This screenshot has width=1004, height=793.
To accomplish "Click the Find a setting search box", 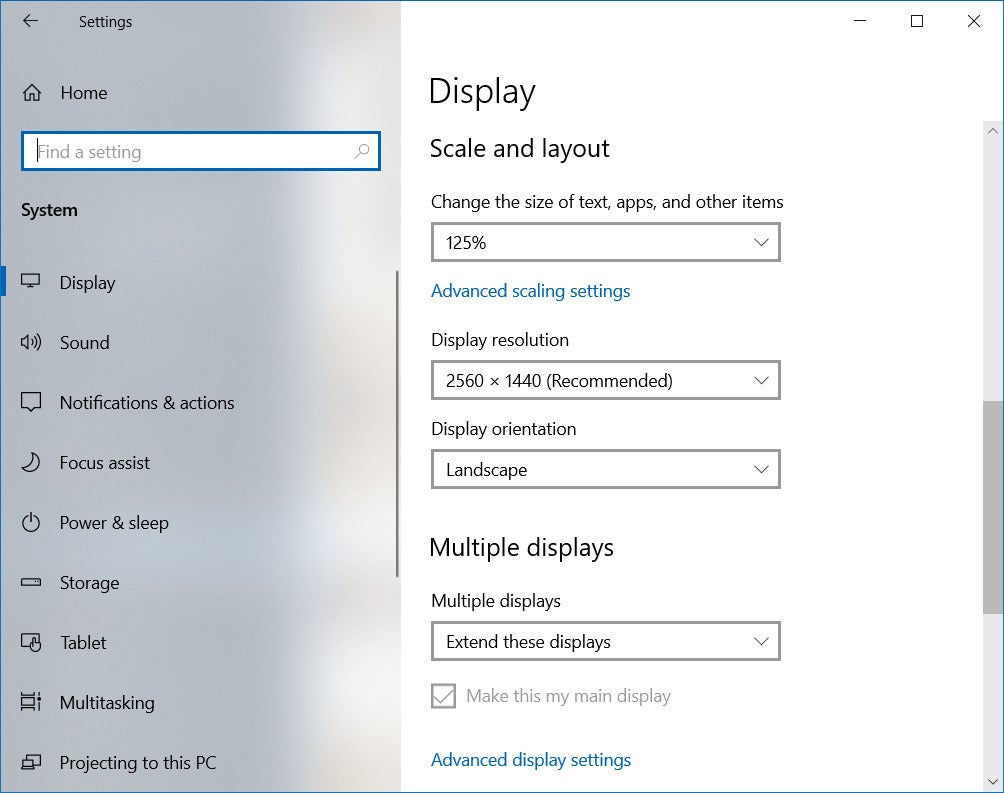I will (x=190, y=152).
